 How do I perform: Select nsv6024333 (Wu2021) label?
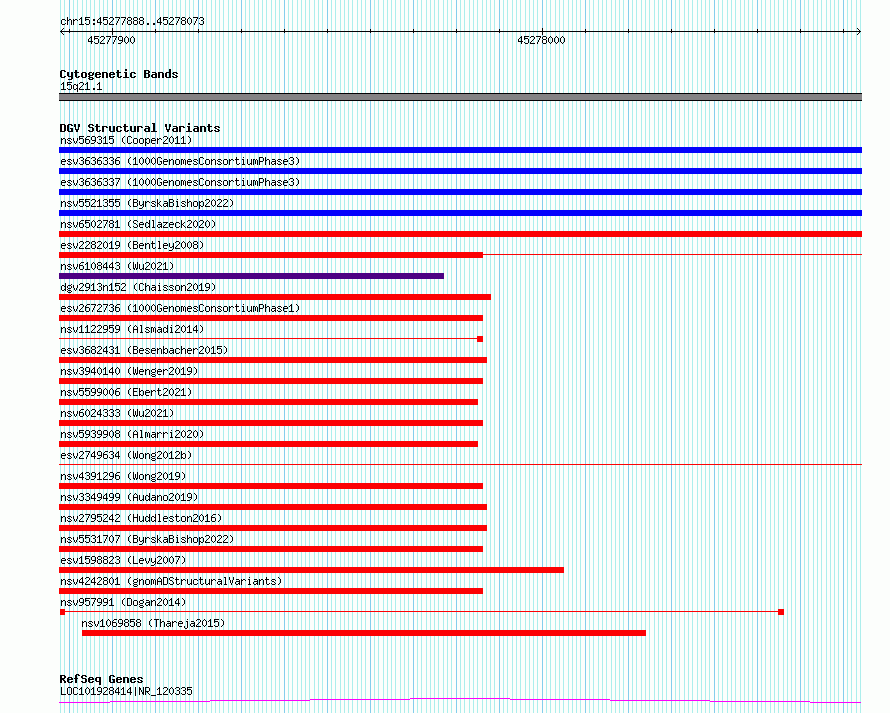[117, 413]
